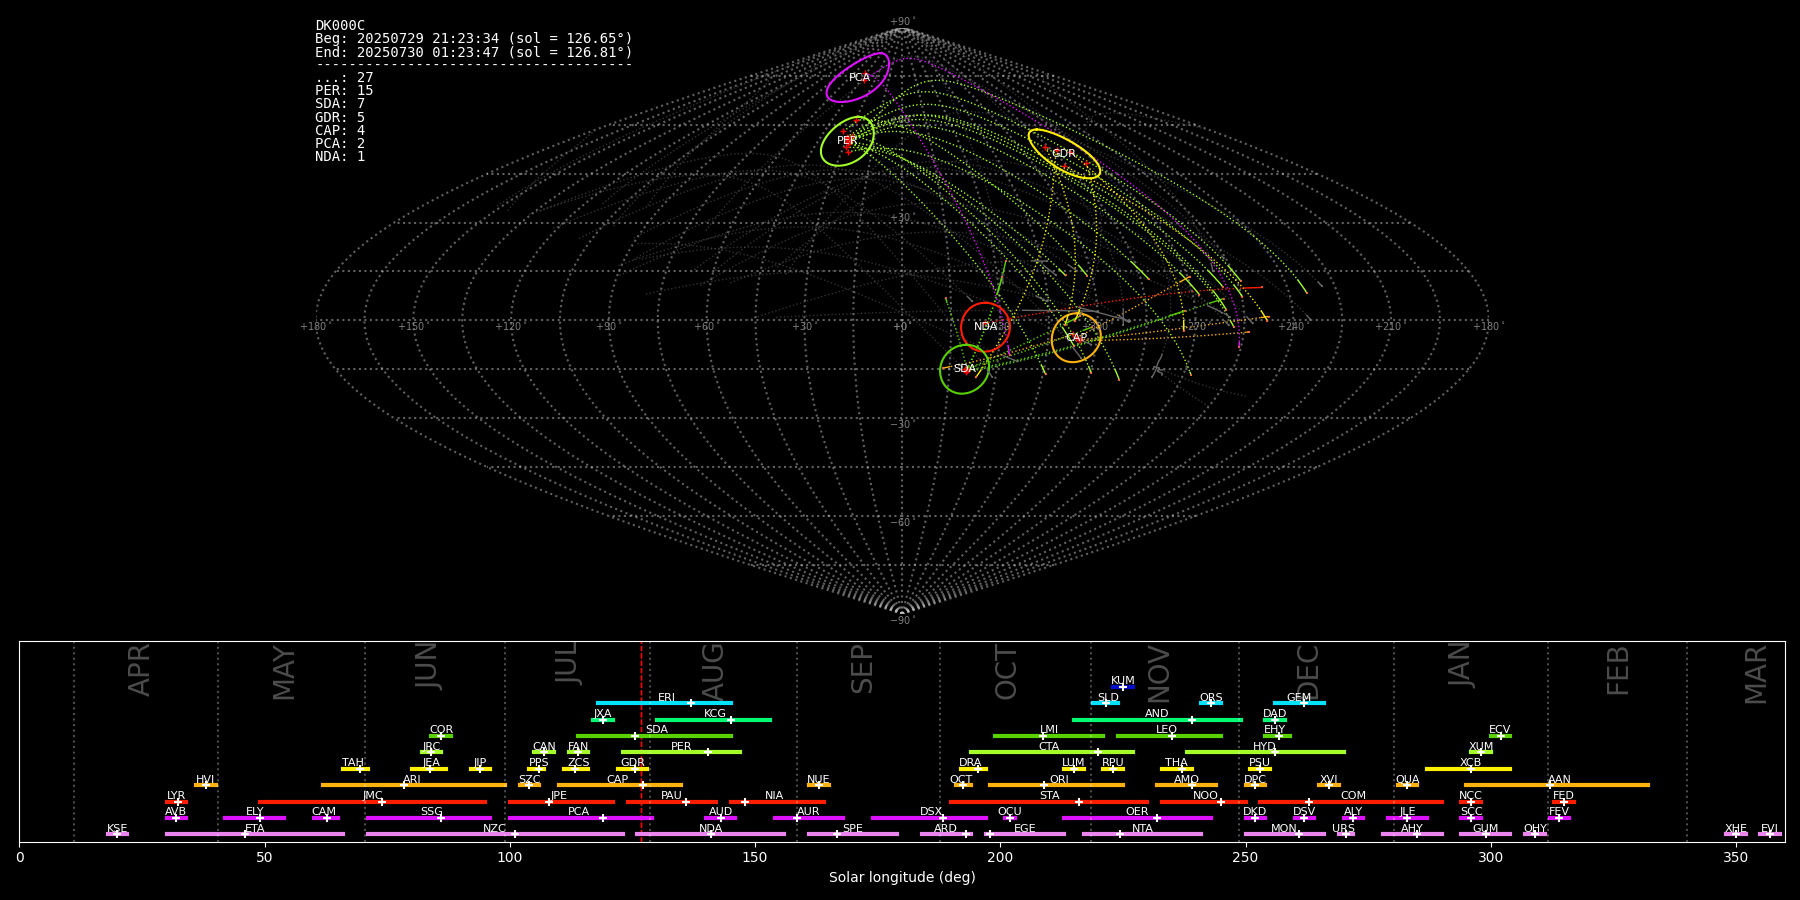
Task: Click the 'Solar longitude (deg)' axis label
Action: (902, 878)
